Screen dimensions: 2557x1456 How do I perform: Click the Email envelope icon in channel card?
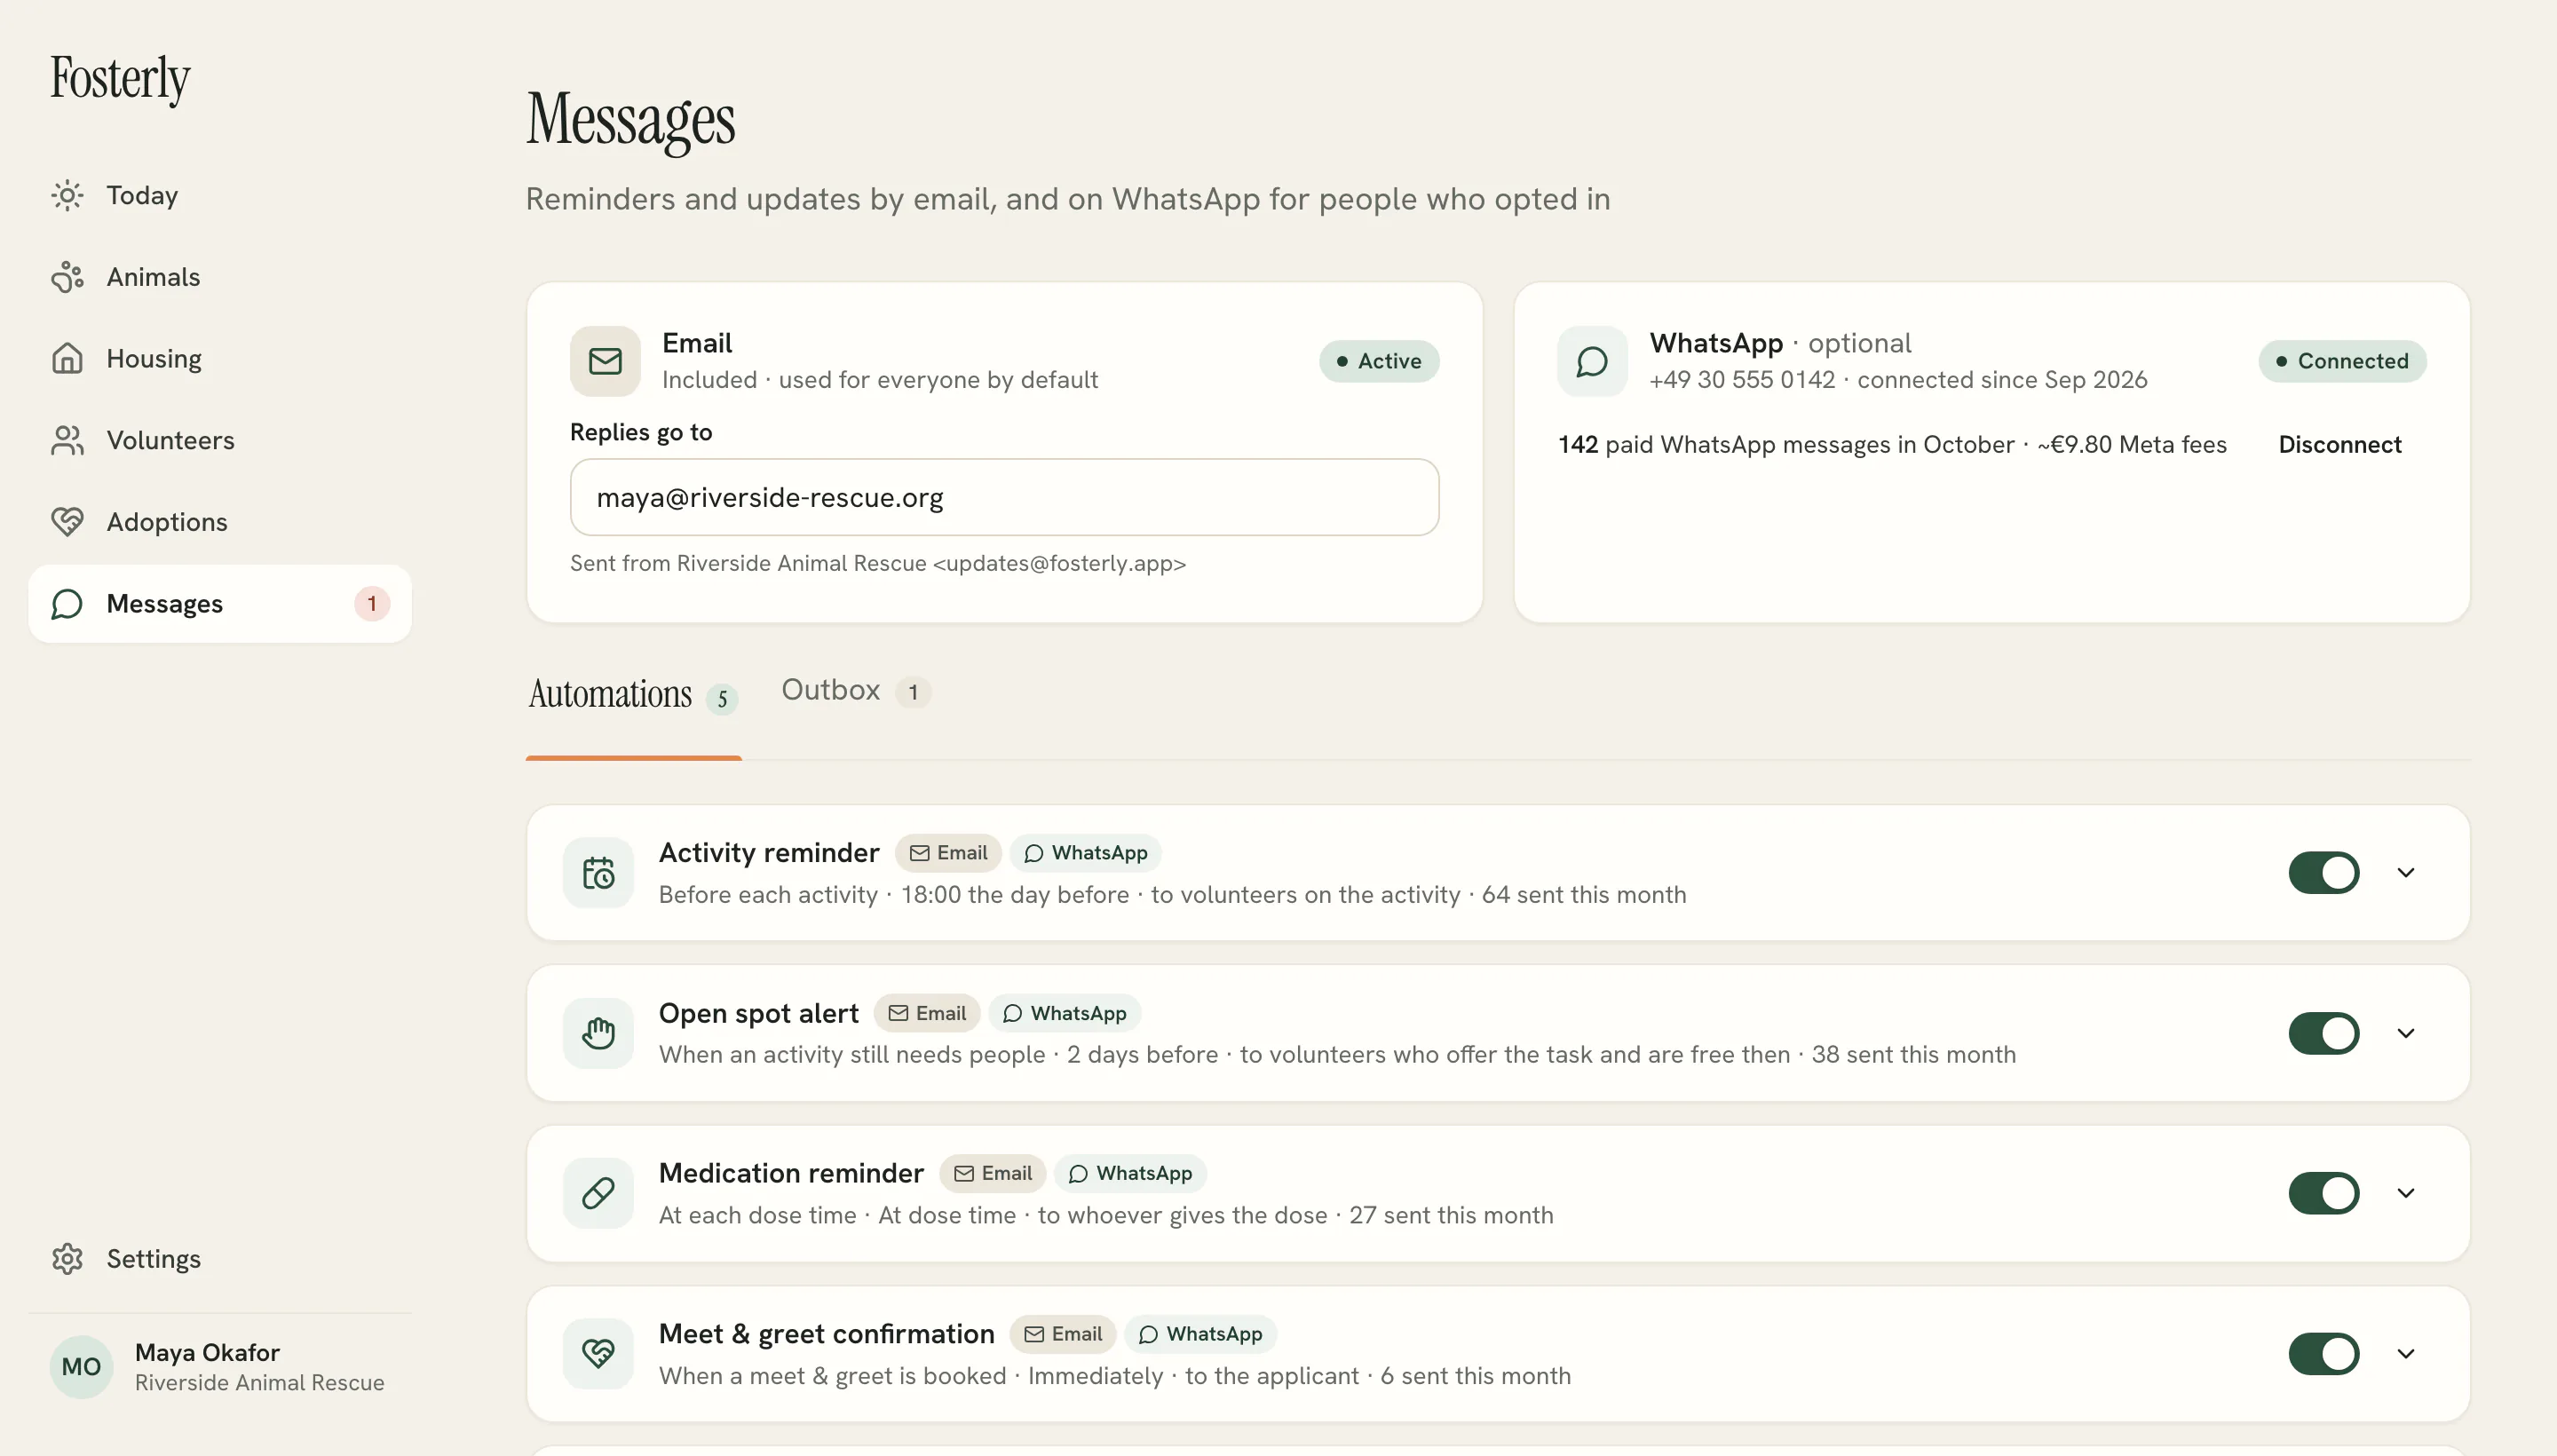(605, 361)
